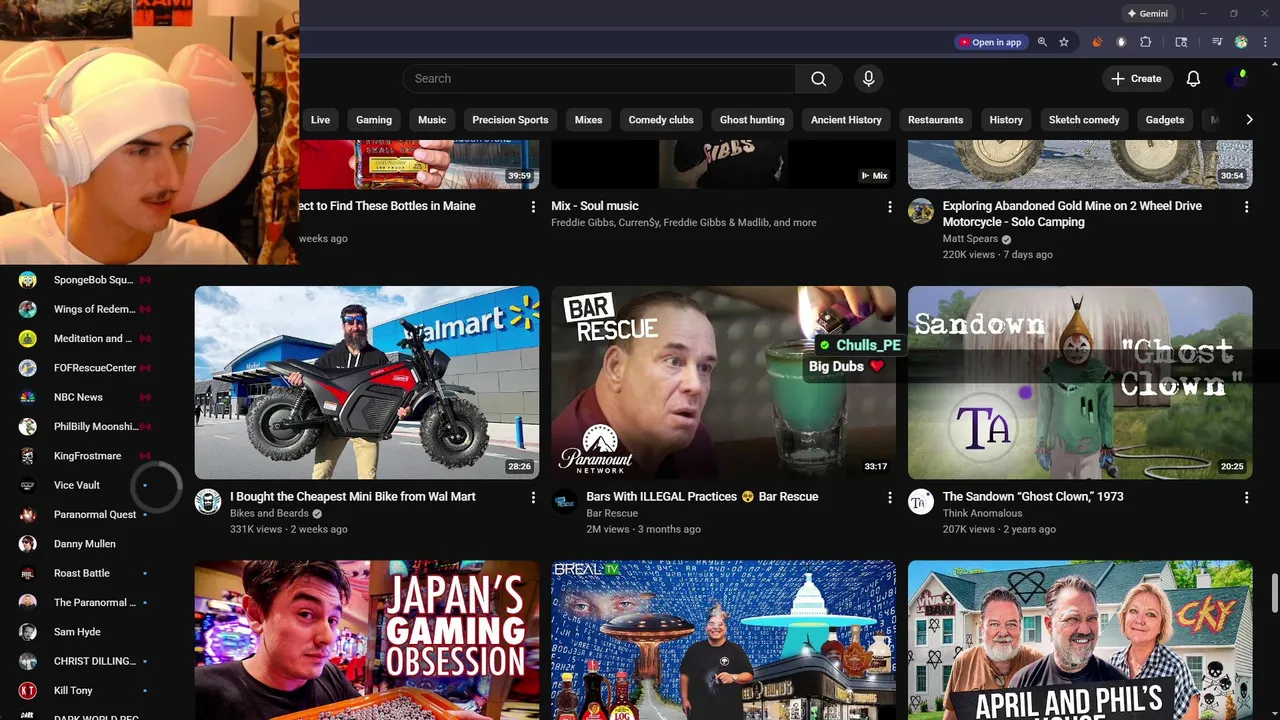
Task: Click the NBC News sidebar avatar
Action: click(x=28, y=397)
